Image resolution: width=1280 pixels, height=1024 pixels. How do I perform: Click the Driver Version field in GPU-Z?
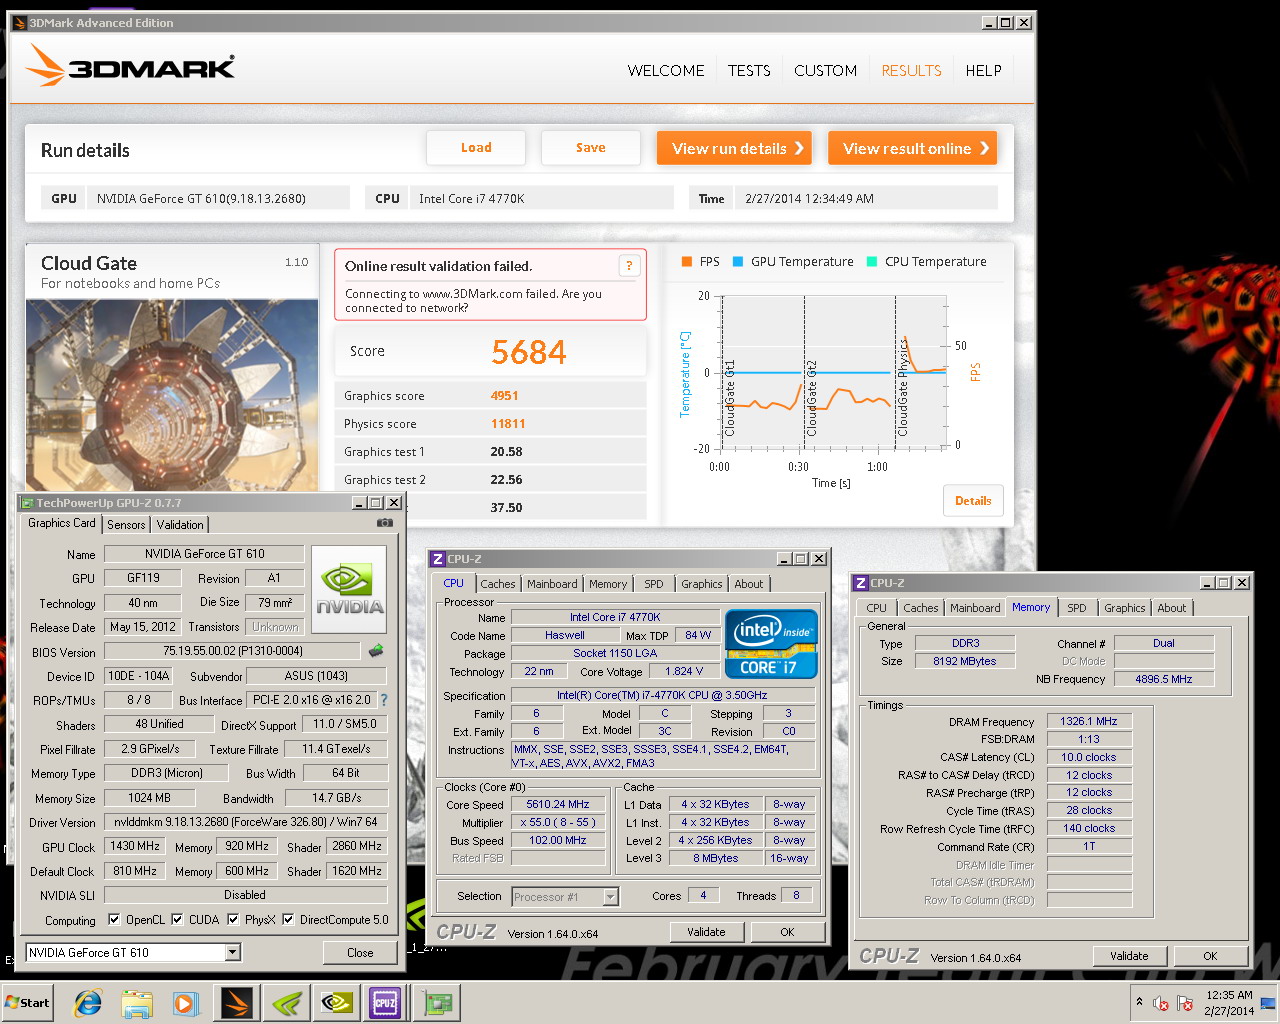[x=245, y=822]
